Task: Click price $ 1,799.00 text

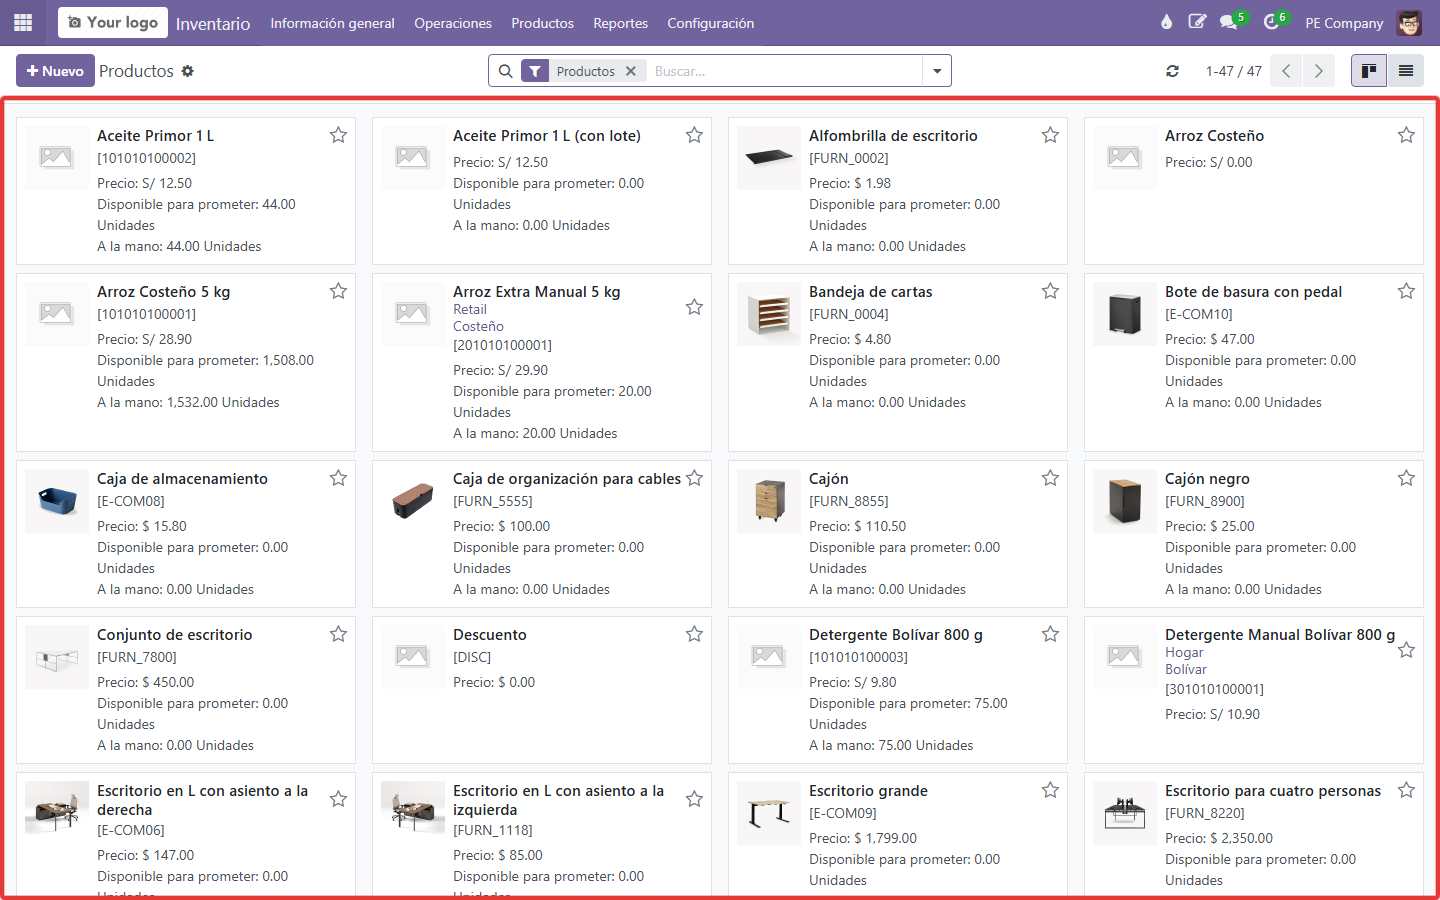Action: click(885, 838)
